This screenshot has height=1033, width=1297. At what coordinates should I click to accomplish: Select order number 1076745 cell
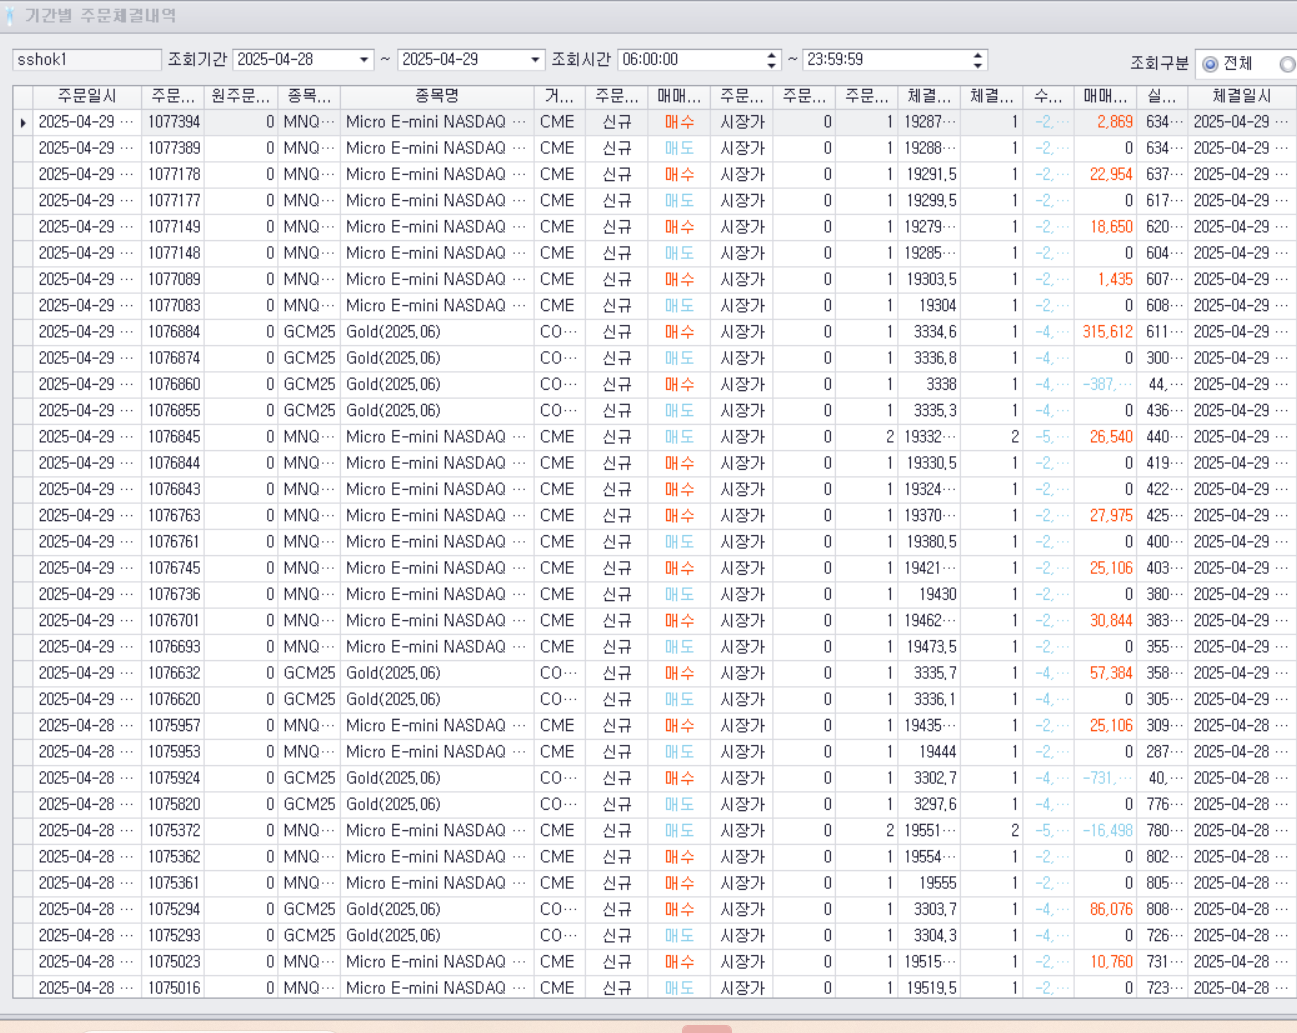click(x=173, y=568)
